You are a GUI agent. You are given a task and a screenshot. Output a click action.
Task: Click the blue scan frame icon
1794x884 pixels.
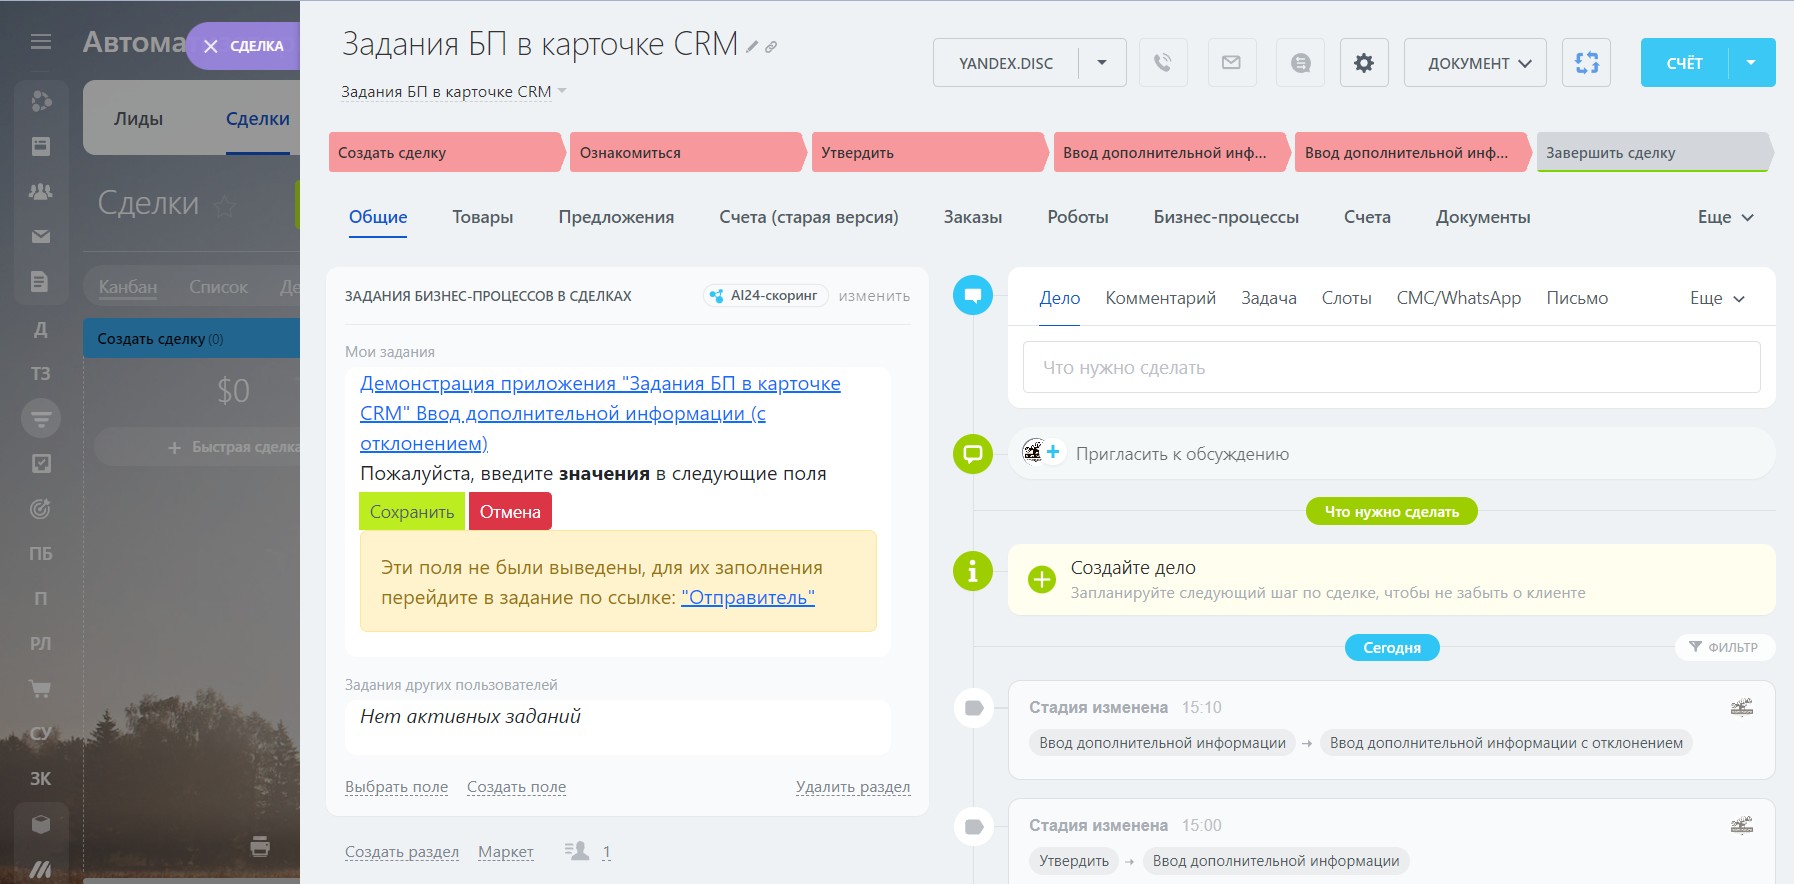(x=1586, y=63)
